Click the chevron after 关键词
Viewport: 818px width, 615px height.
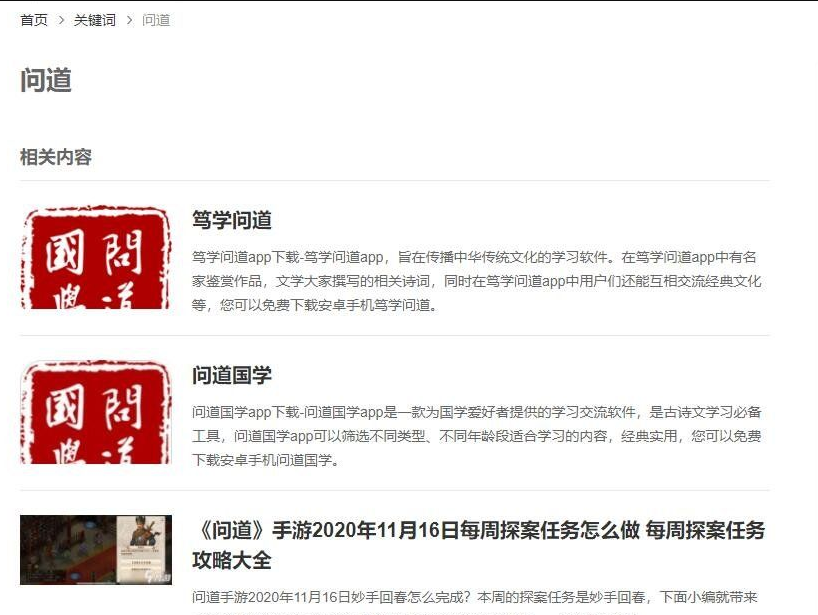(129, 20)
